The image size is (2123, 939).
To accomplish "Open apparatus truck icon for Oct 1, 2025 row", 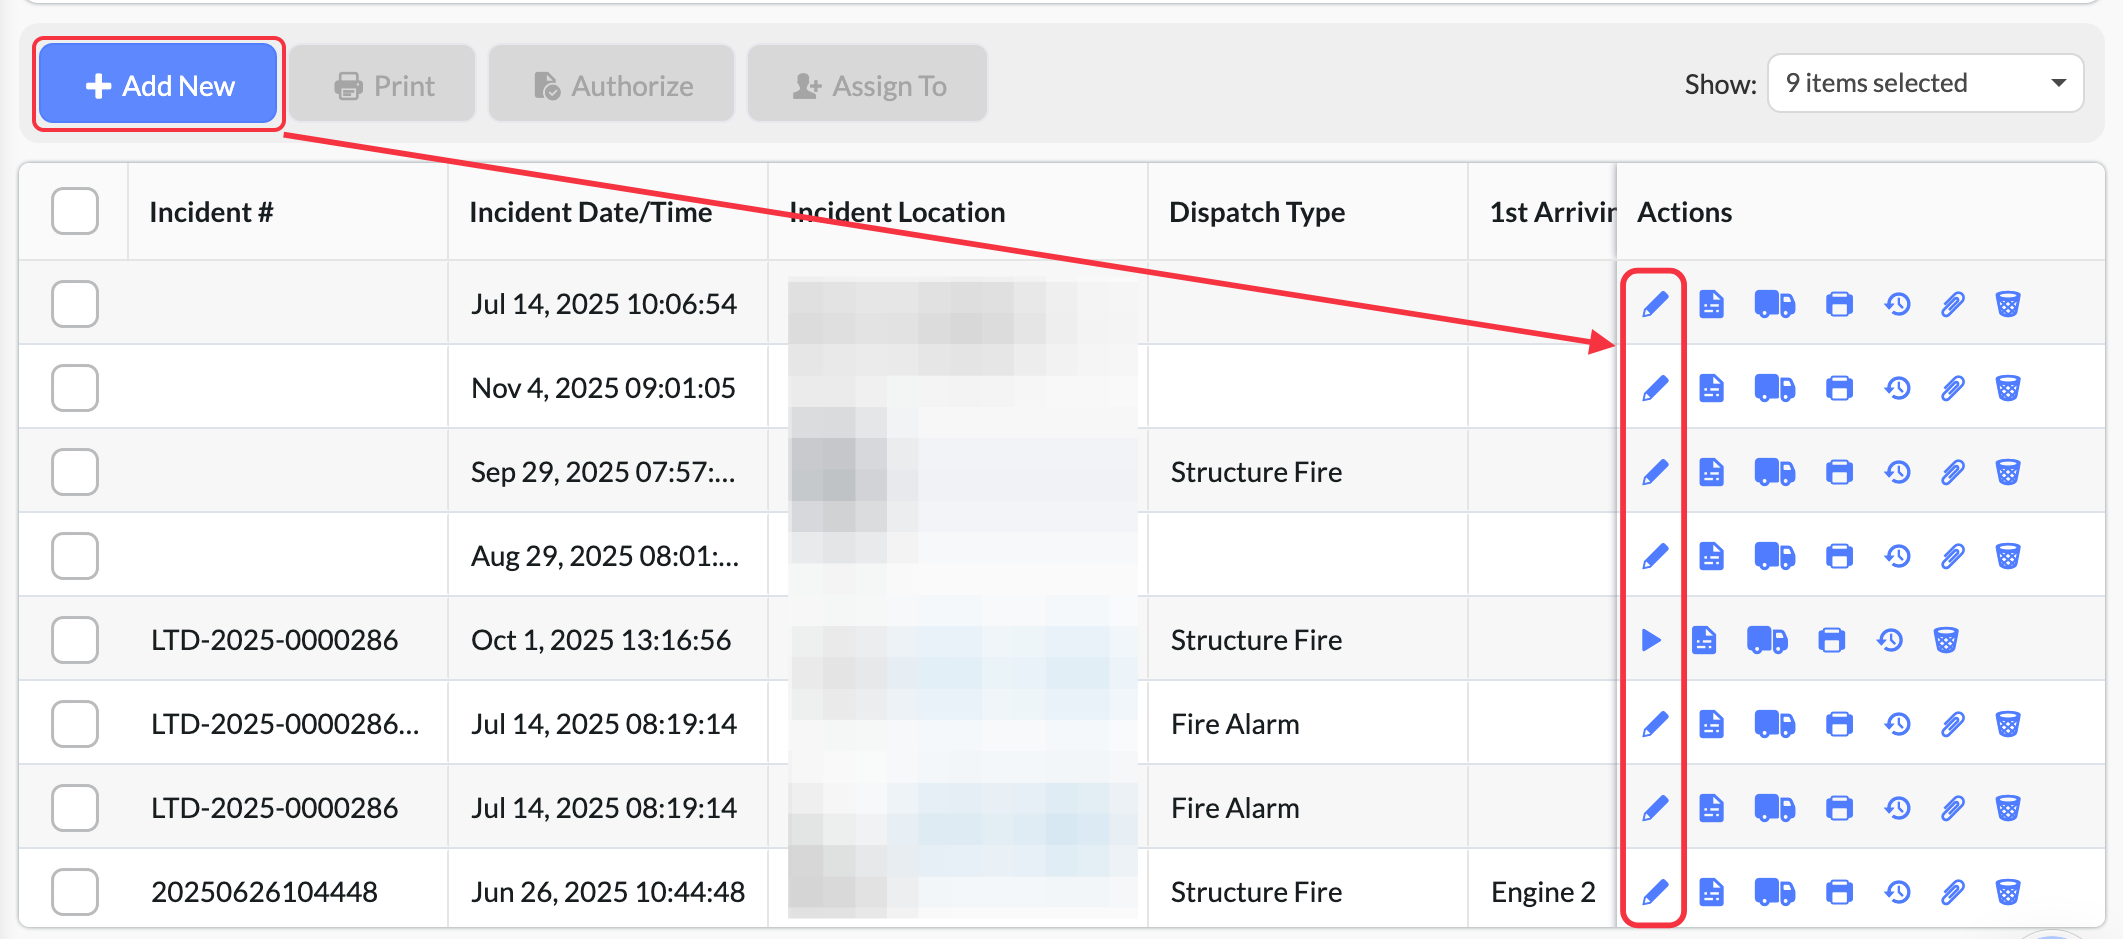I will [1767, 640].
